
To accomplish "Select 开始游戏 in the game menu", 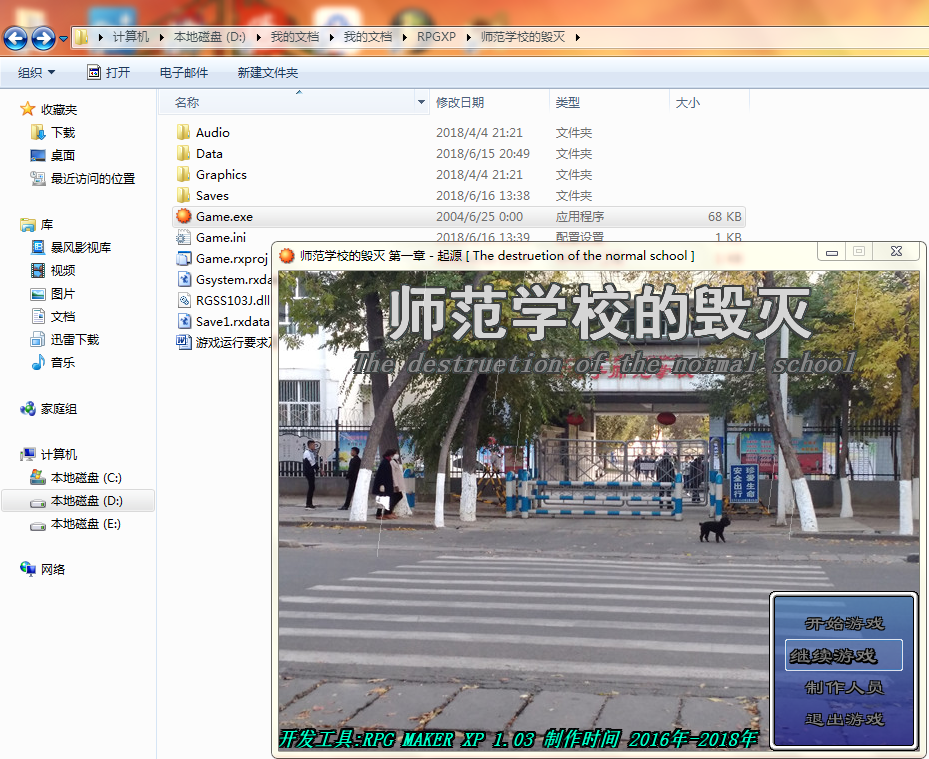I will click(844, 623).
